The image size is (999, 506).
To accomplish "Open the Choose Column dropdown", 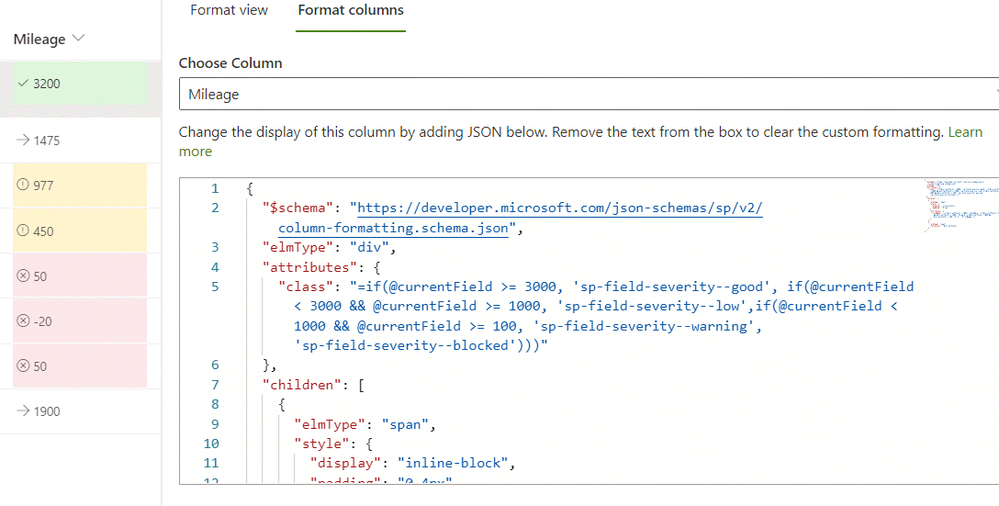I will [588, 95].
